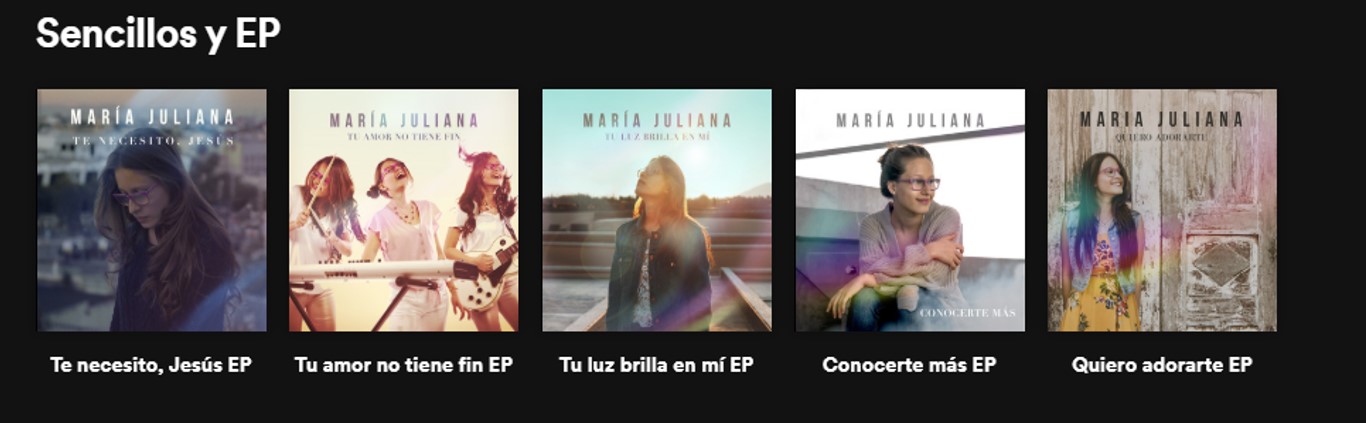This screenshot has width=1366, height=423.
Task: Click the Te necesito, Jesús EP title link
Action: 151,365
